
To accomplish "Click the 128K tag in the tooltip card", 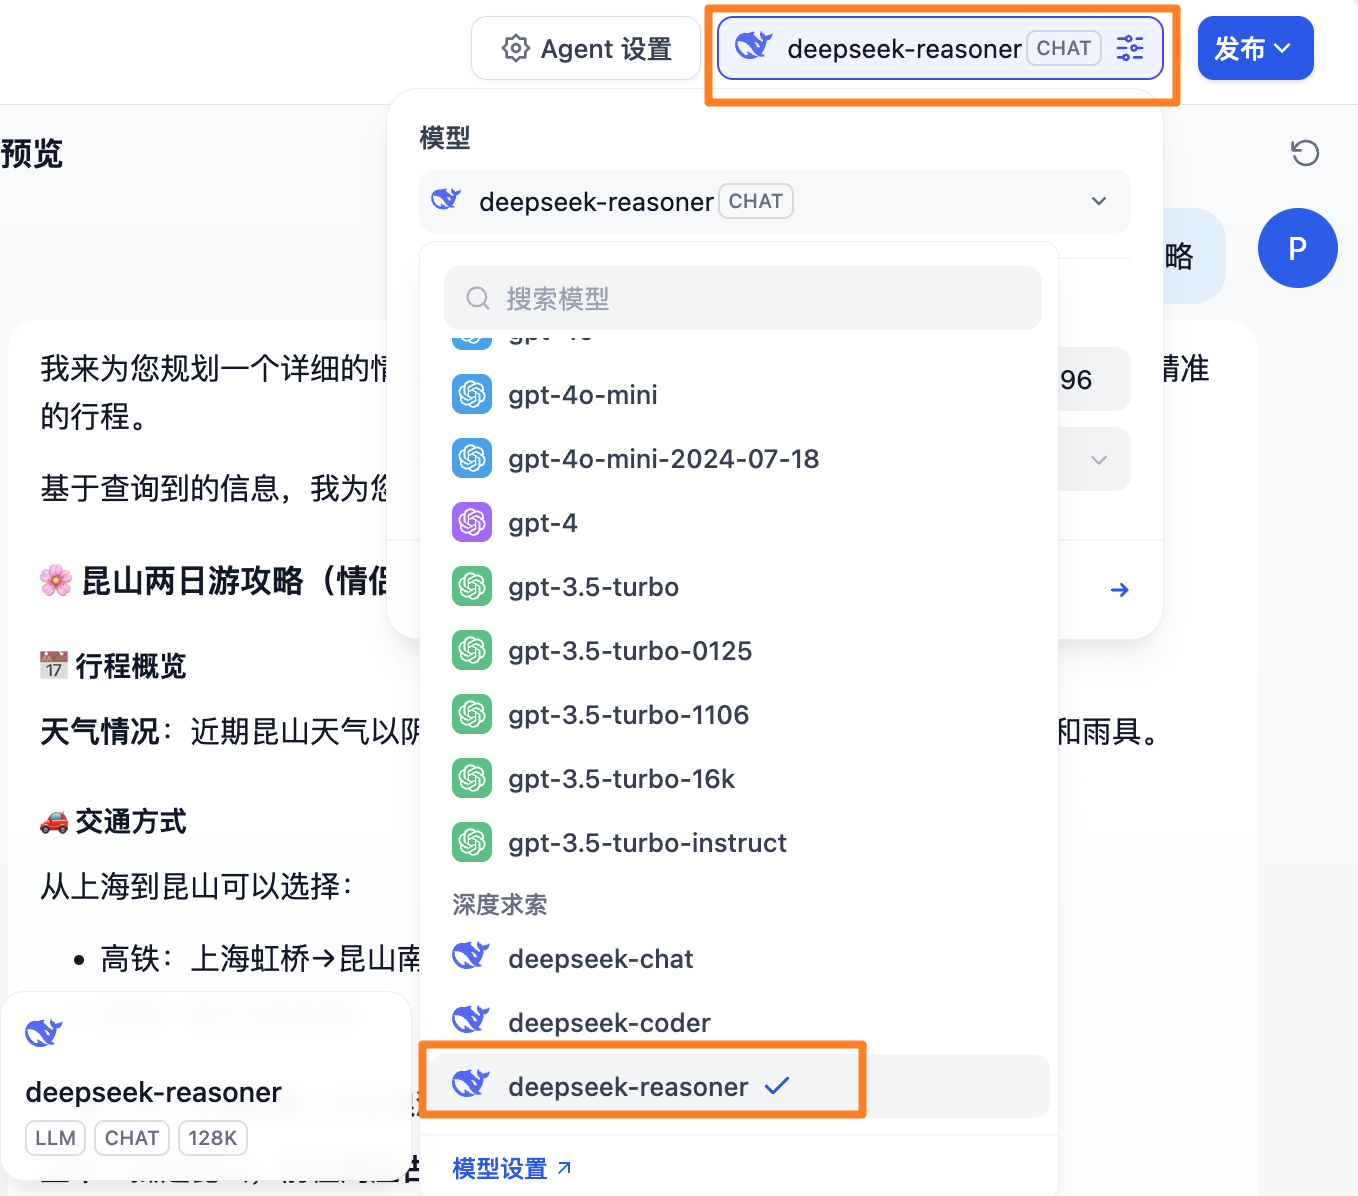I will tap(213, 1138).
